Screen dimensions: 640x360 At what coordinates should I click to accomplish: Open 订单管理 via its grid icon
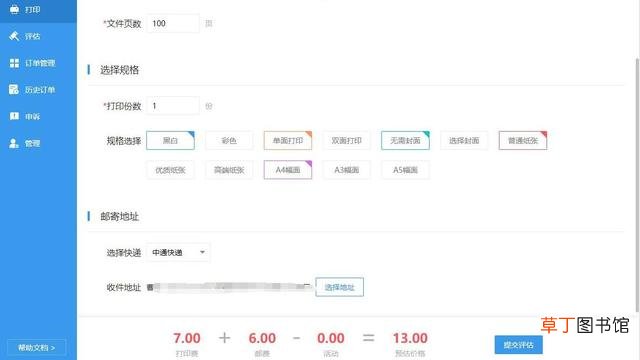click(x=14, y=63)
